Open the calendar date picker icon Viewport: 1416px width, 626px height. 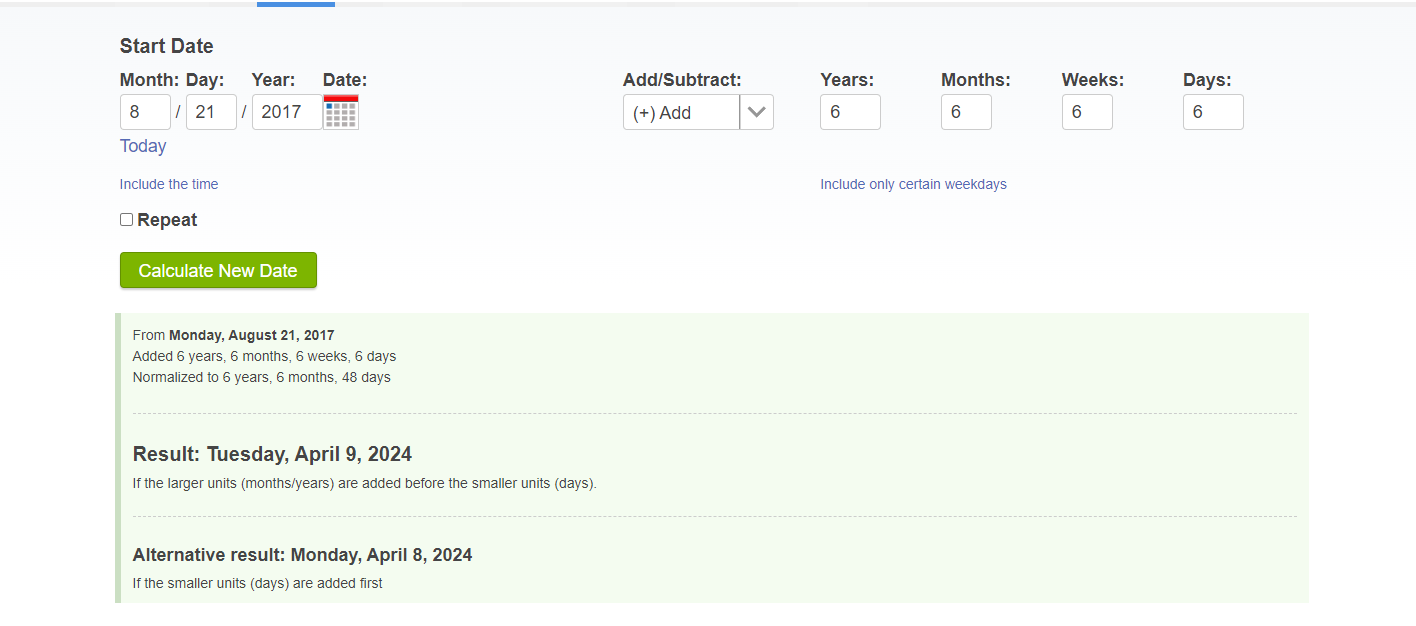[340, 112]
